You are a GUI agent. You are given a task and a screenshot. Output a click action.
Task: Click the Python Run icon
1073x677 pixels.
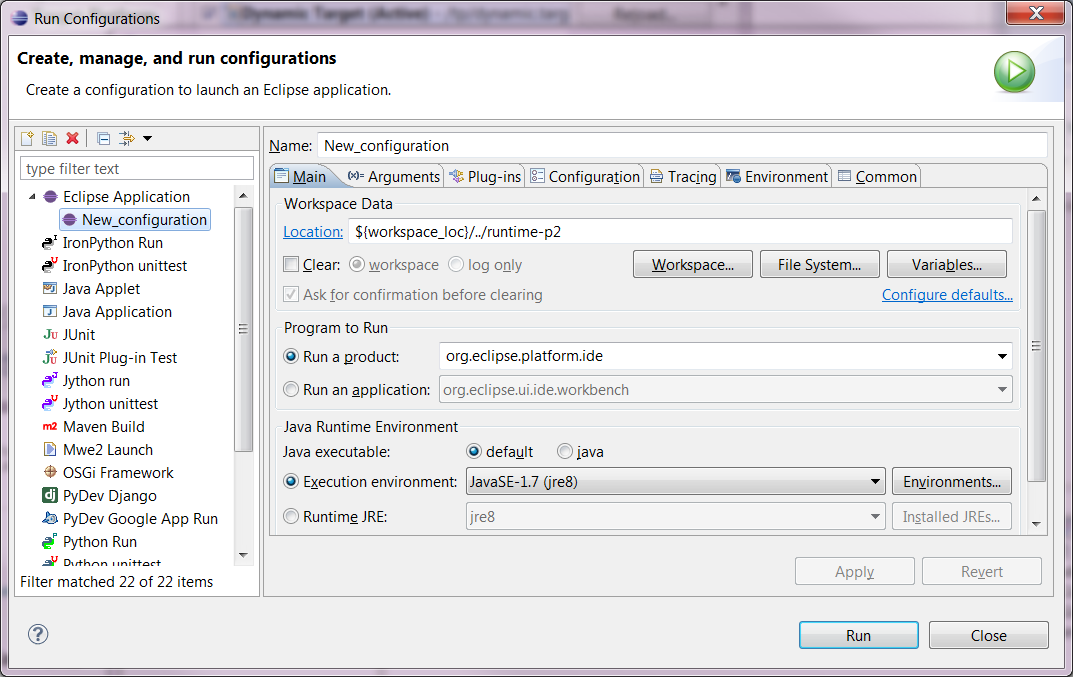(x=50, y=541)
